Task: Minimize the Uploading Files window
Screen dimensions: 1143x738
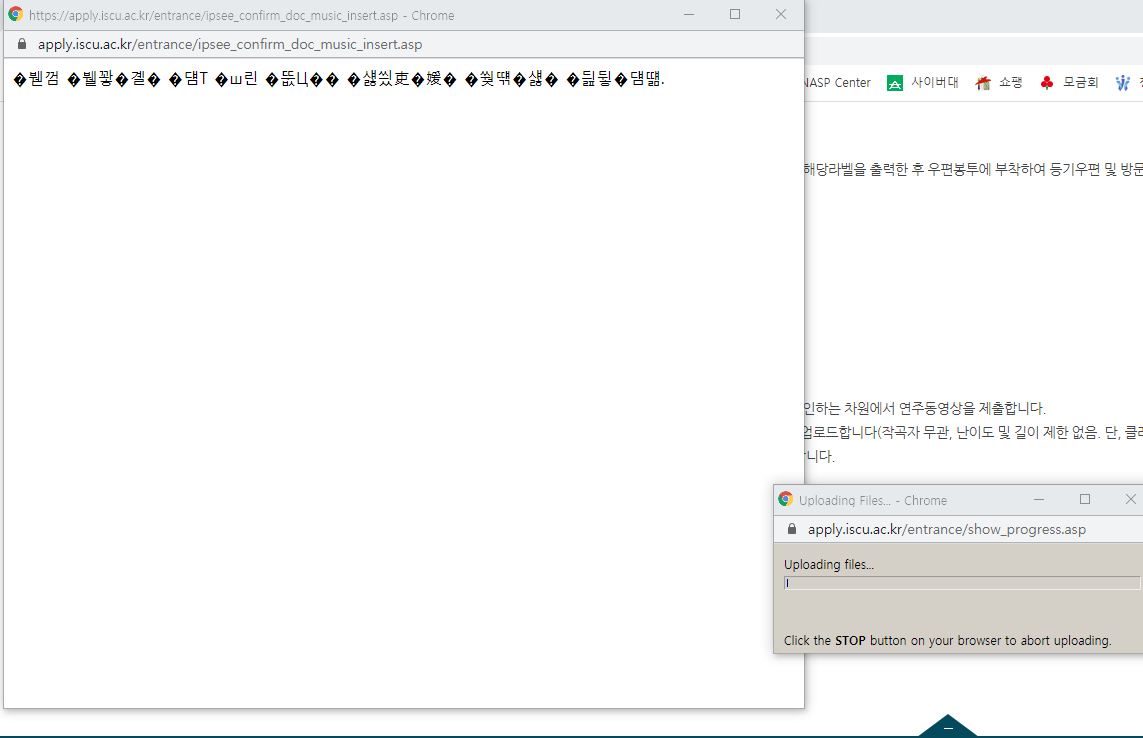Action: tap(1039, 499)
